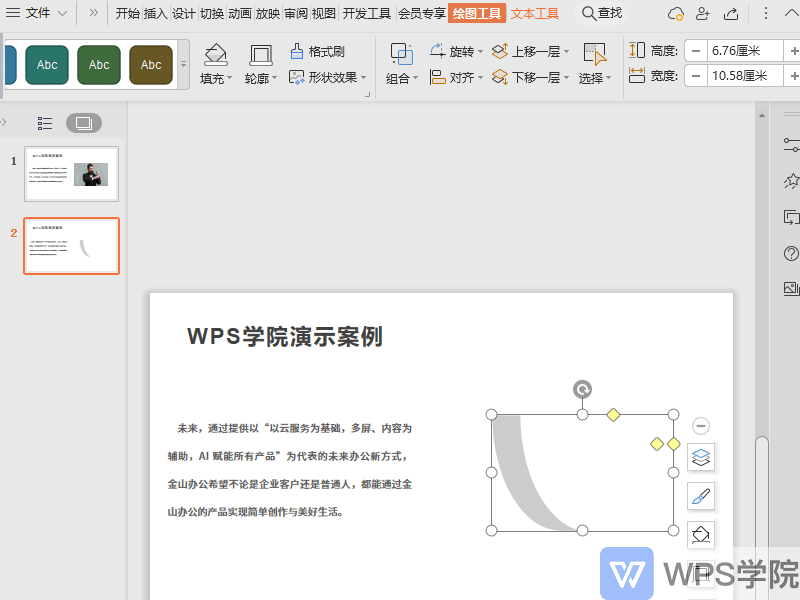Click the 高度 6.76厘米 input field

pos(744,51)
